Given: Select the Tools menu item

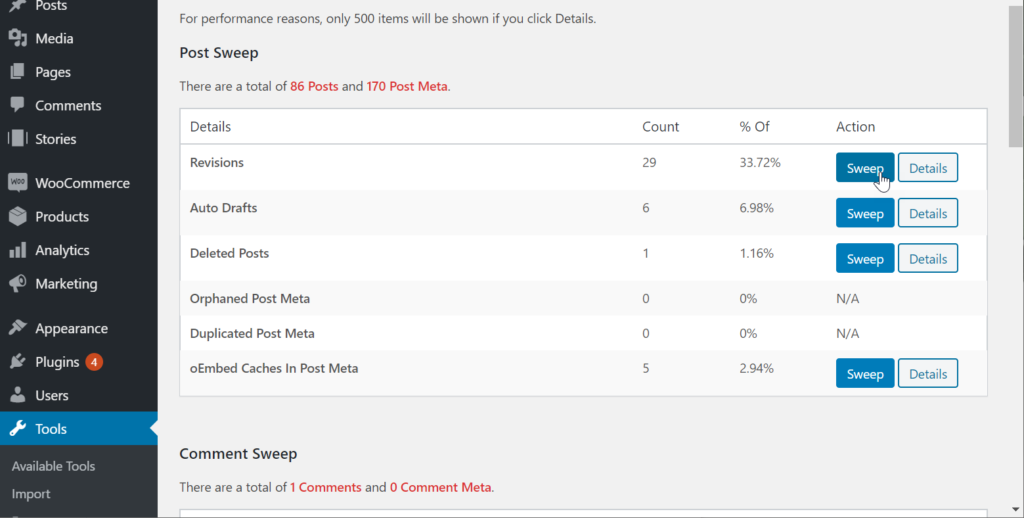Looking at the screenshot, I should [51, 429].
